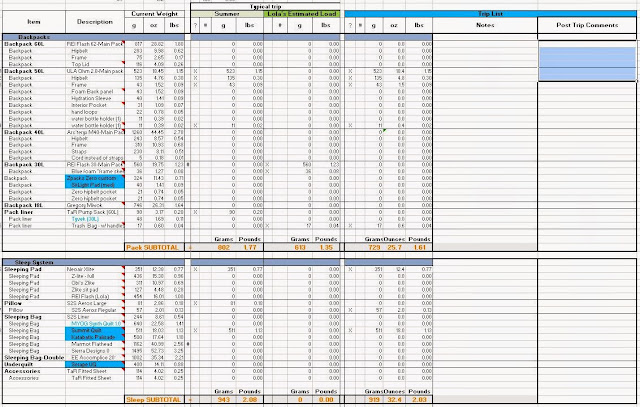Screen dimensions: 640x407
Task: Click the Tyvek (30L) cell
Action: 95,219
